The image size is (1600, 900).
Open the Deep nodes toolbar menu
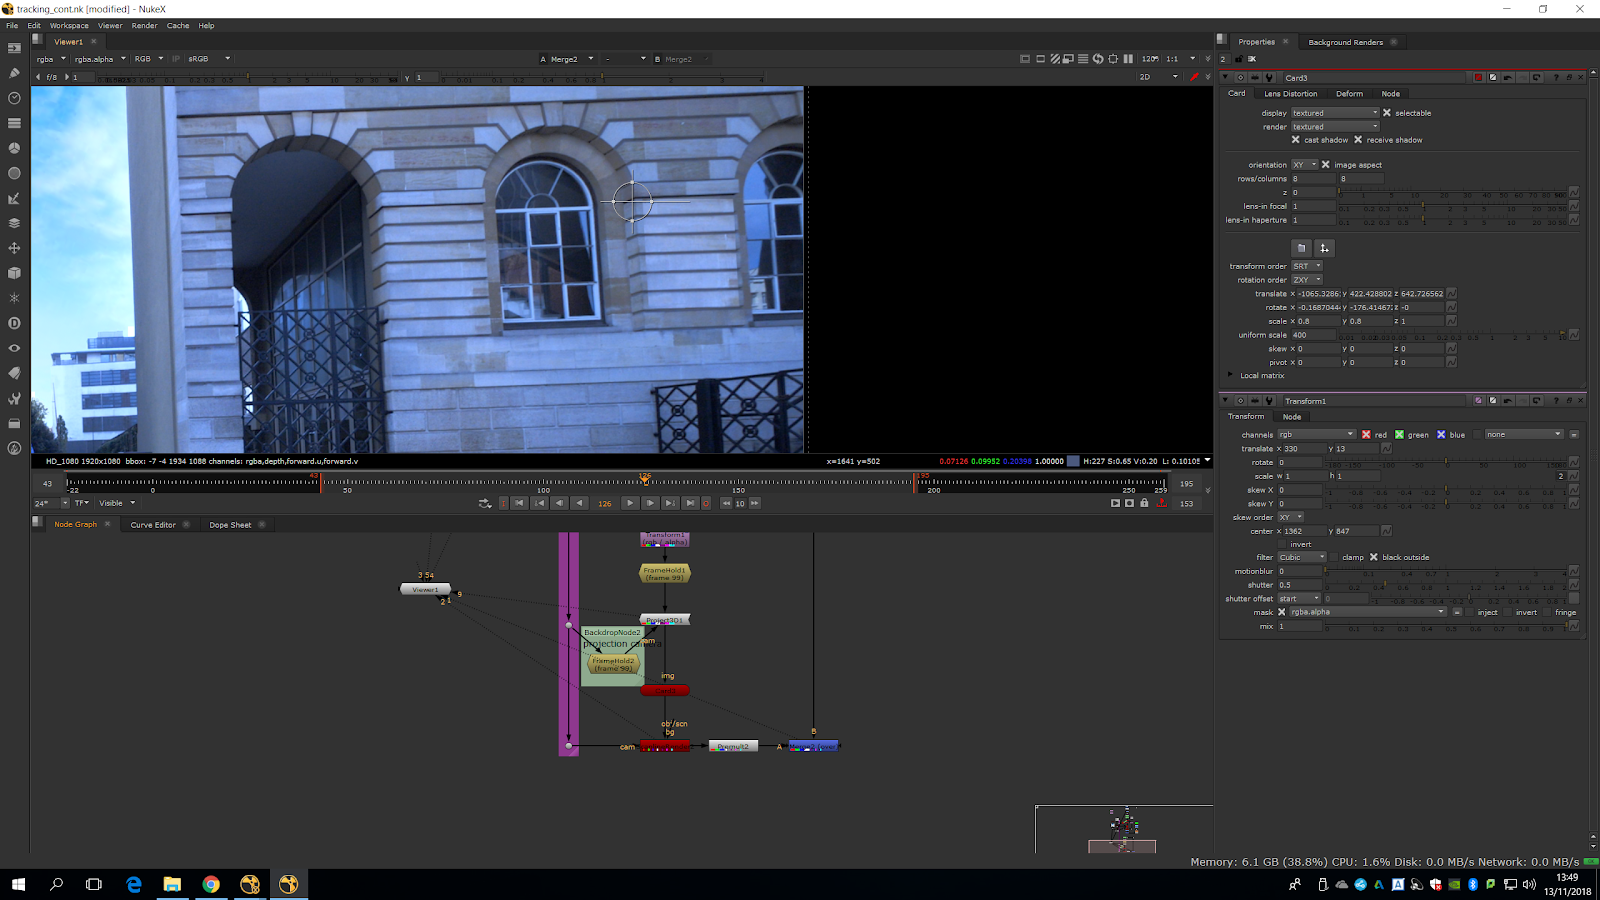tap(14, 323)
